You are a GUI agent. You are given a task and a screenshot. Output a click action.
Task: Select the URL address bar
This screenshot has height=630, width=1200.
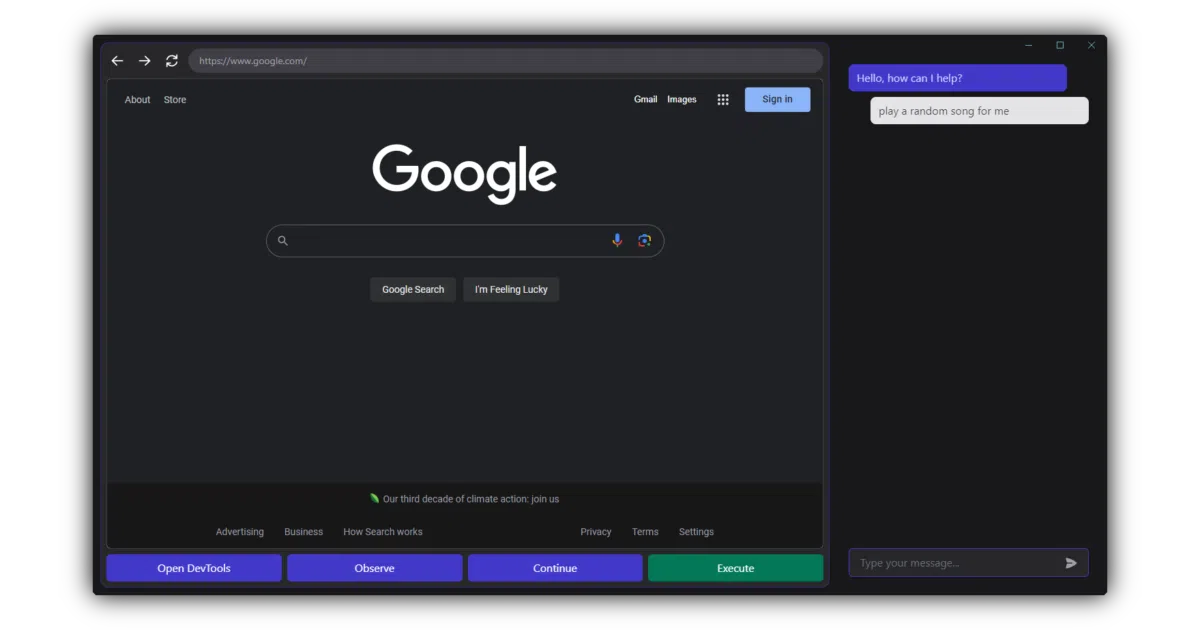point(505,61)
